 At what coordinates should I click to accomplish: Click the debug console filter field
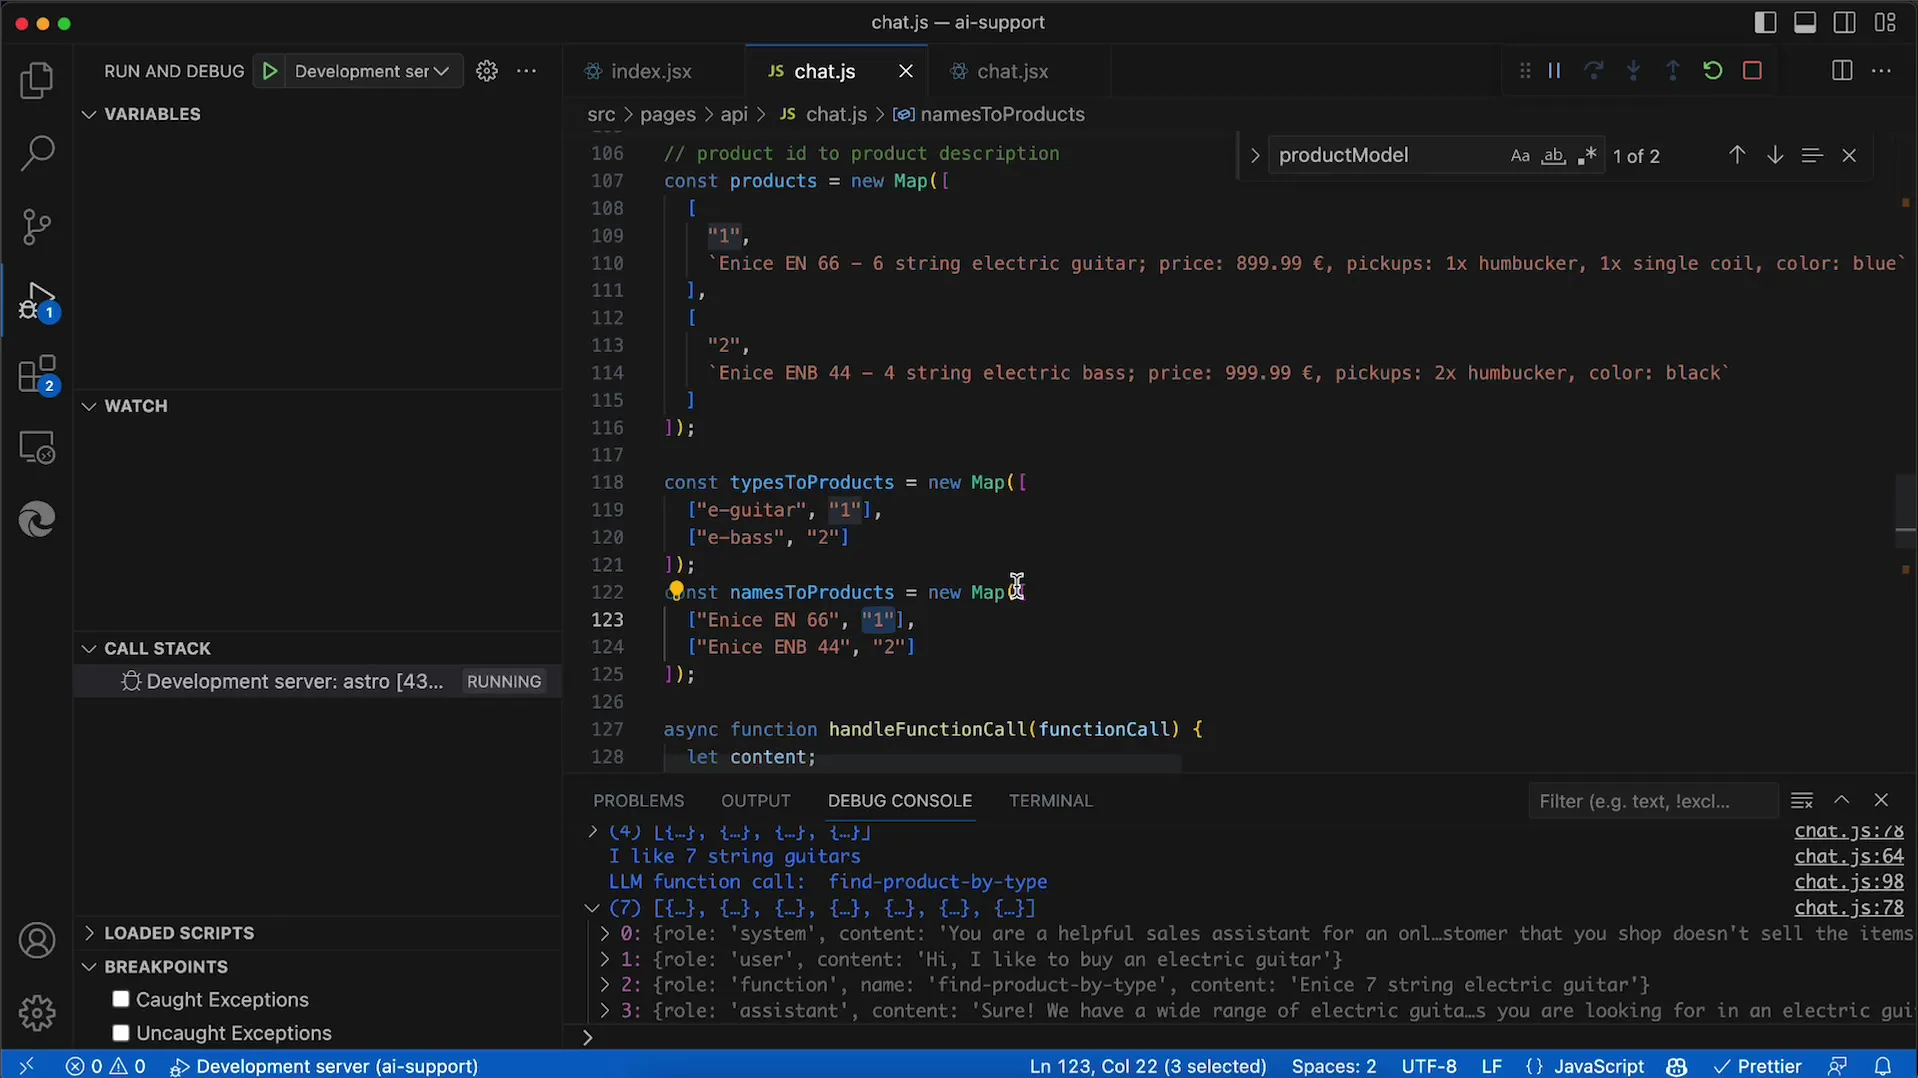tap(1652, 801)
